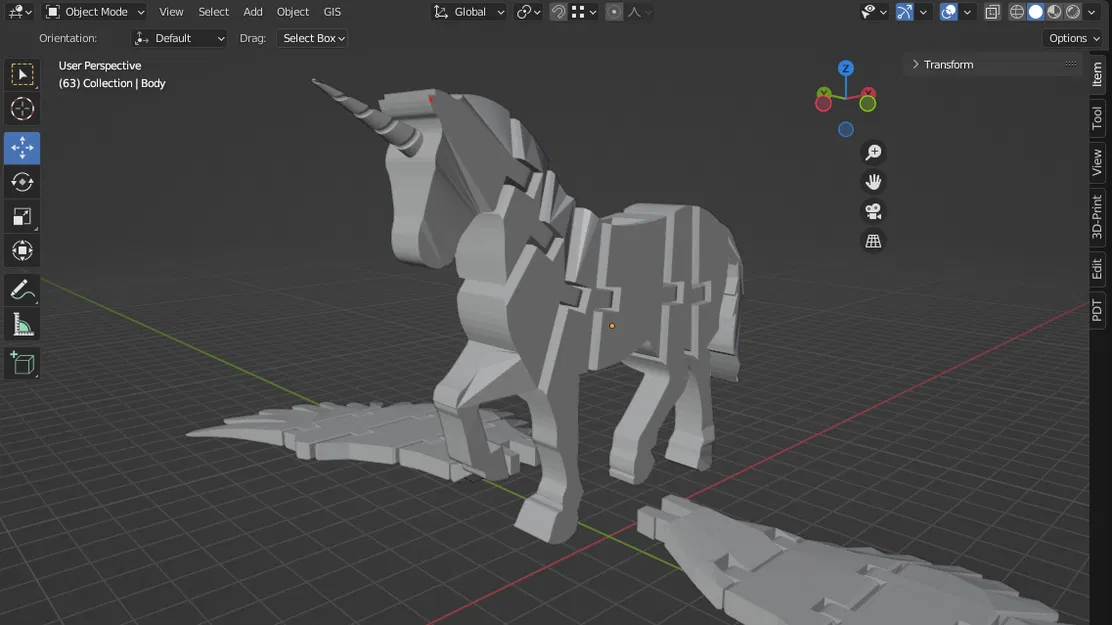Viewport: 1112px width, 625px height.
Task: Select the Add Cube tool
Action: click(22, 363)
